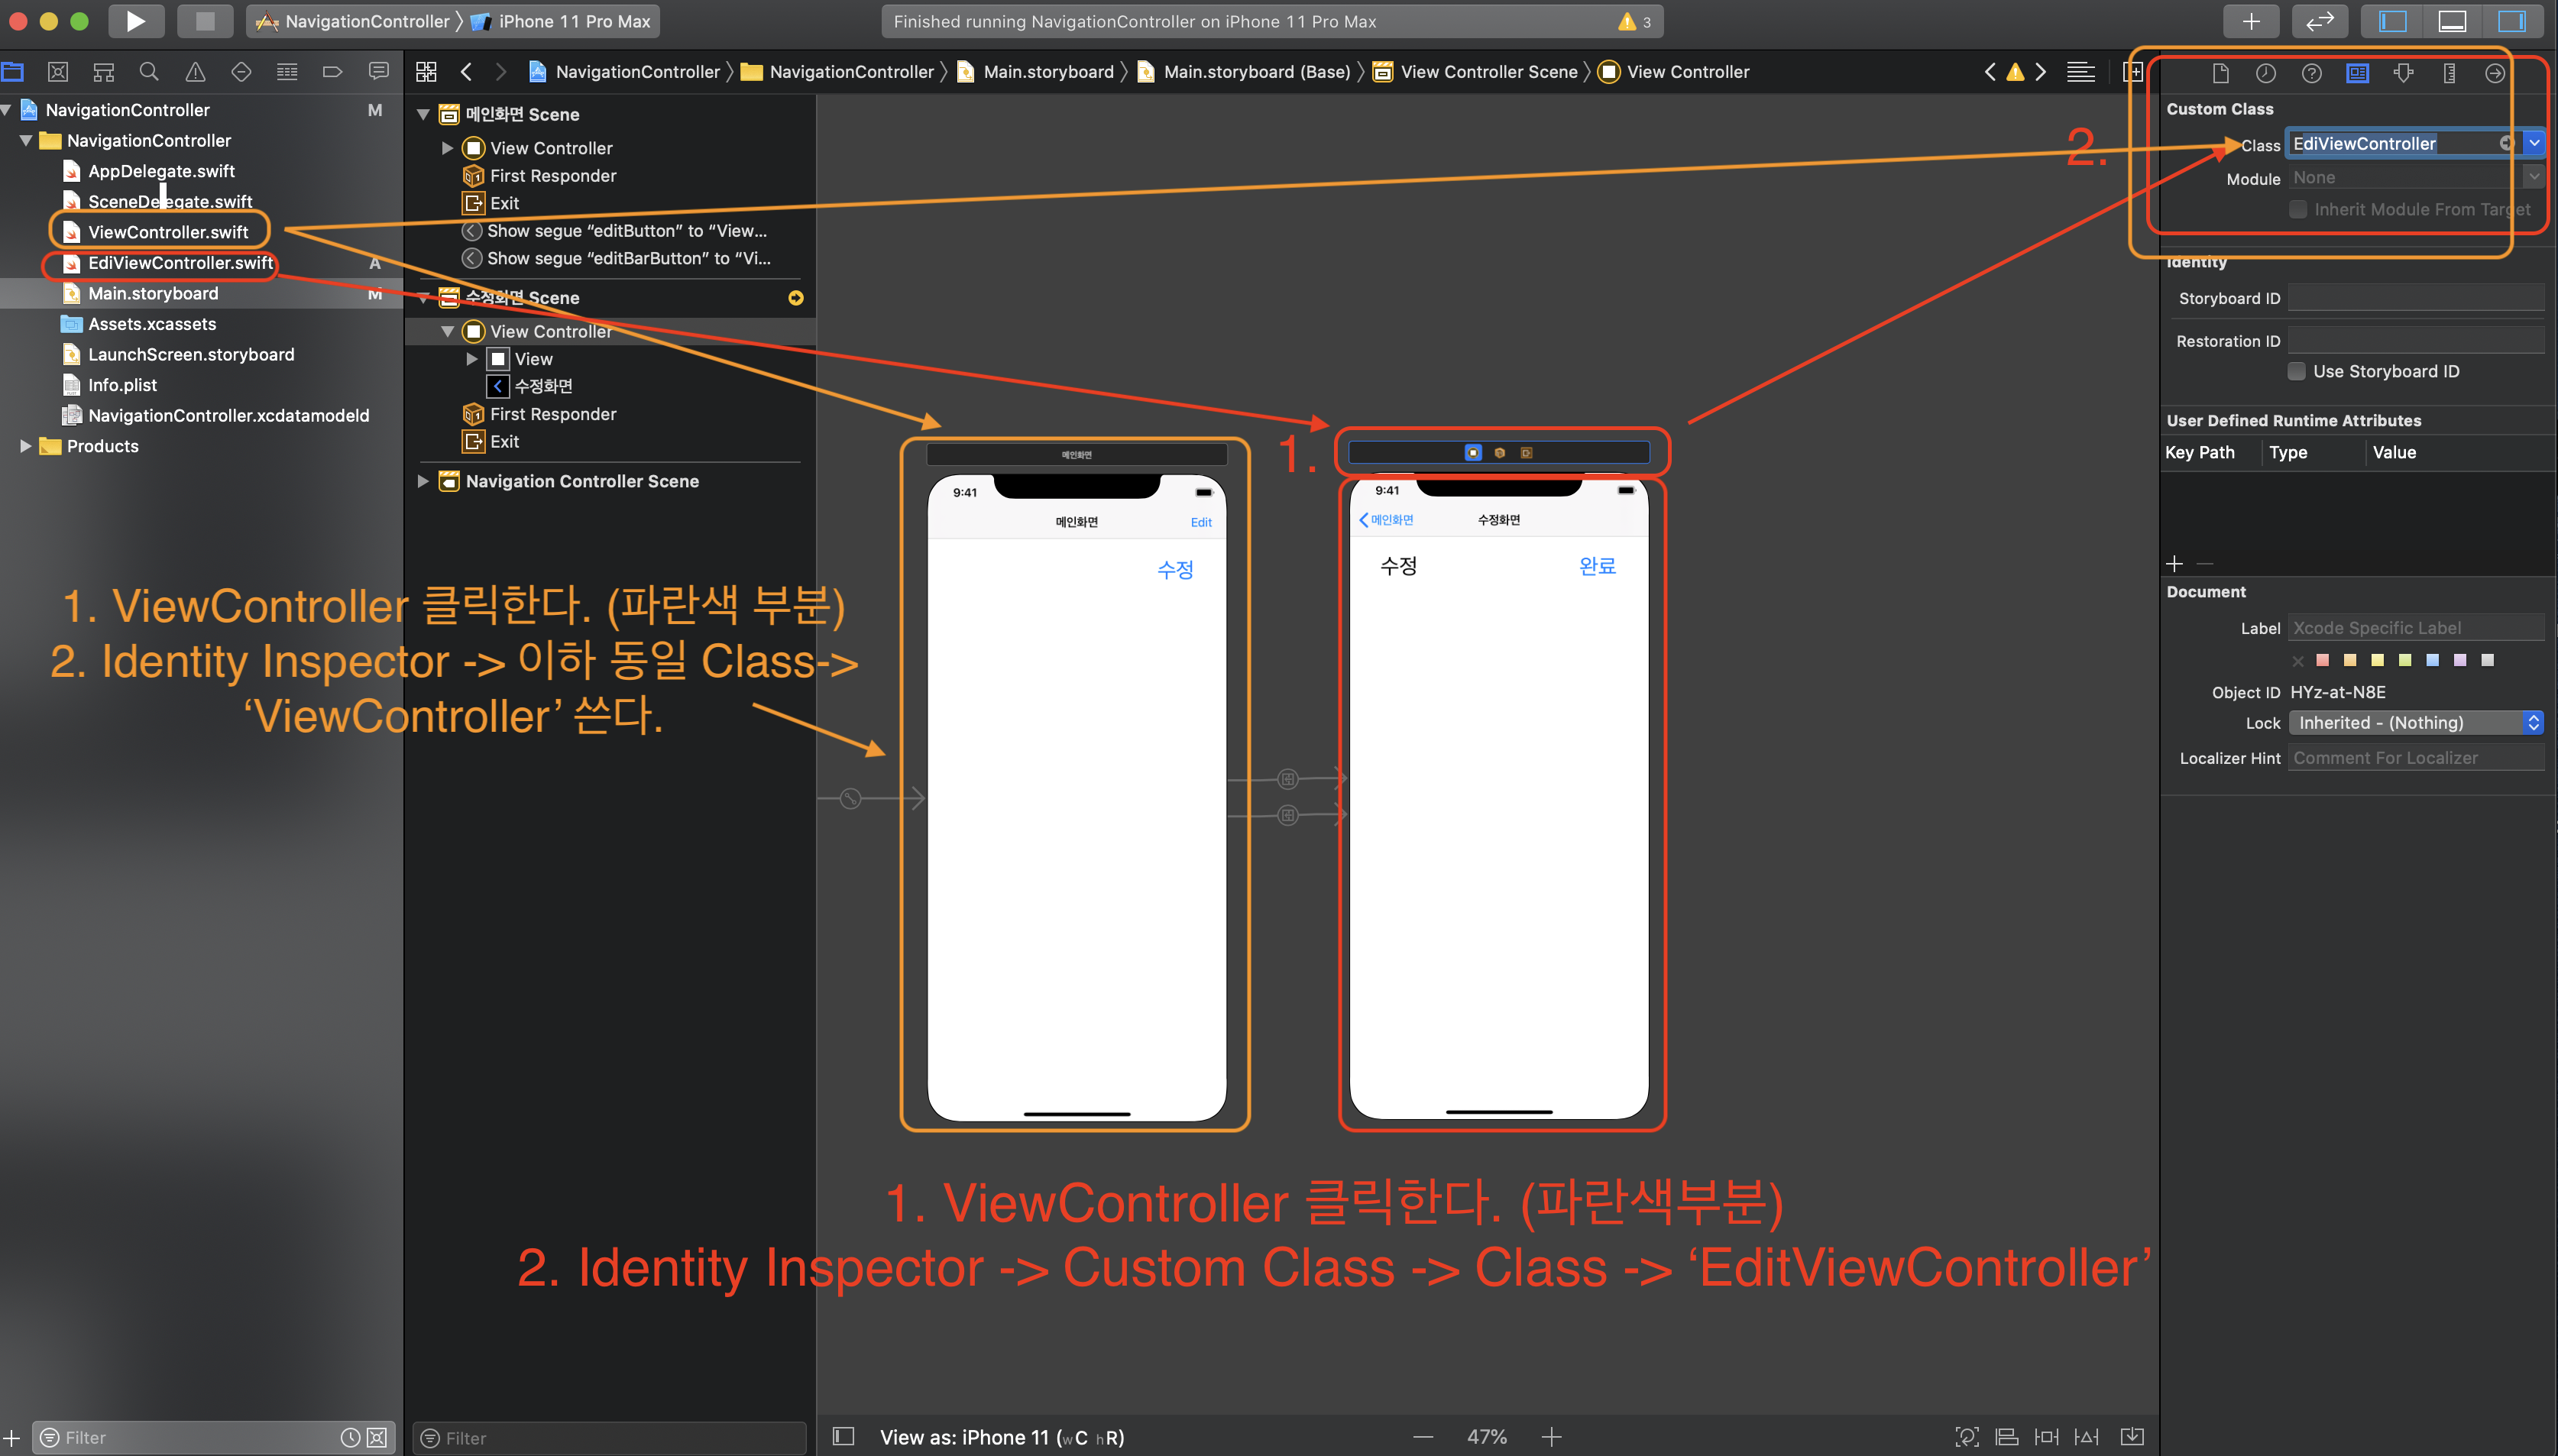Open the Library with plus button
Viewport: 2558px width, 1456px height.
[x=2250, y=21]
